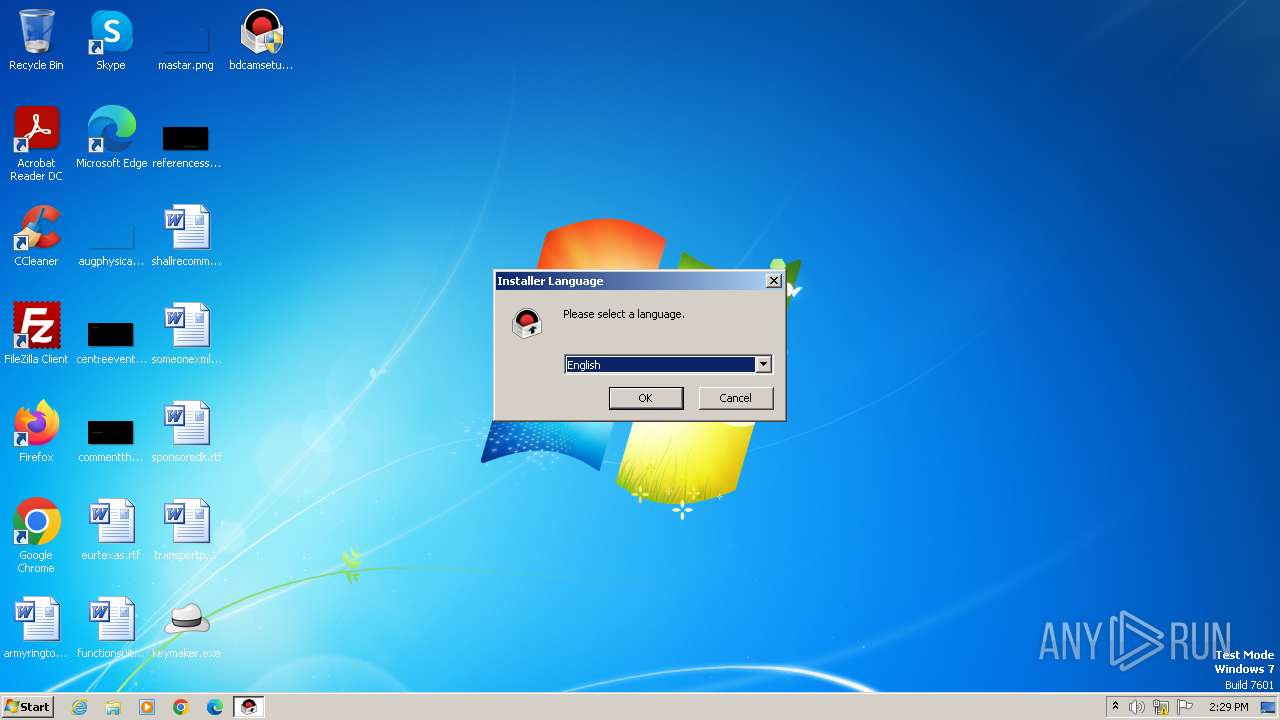This screenshot has width=1280, height=720.
Task: Click the Bandicam installer icon in dialog
Action: (527, 322)
